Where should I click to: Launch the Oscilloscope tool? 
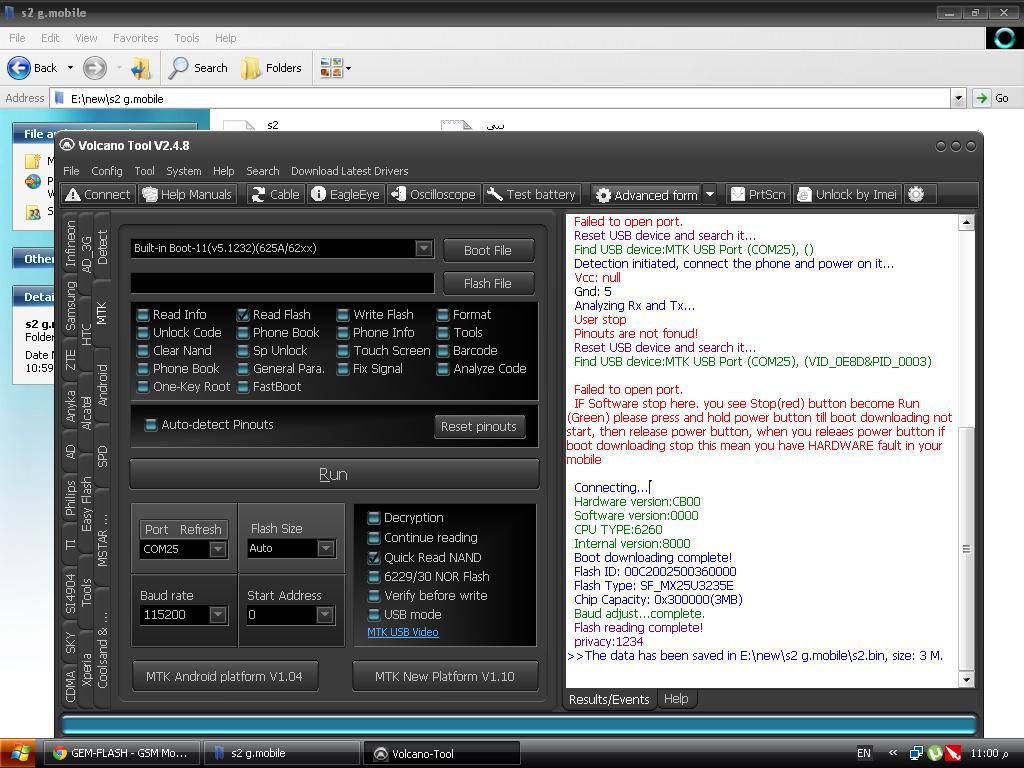pyautogui.click(x=434, y=195)
